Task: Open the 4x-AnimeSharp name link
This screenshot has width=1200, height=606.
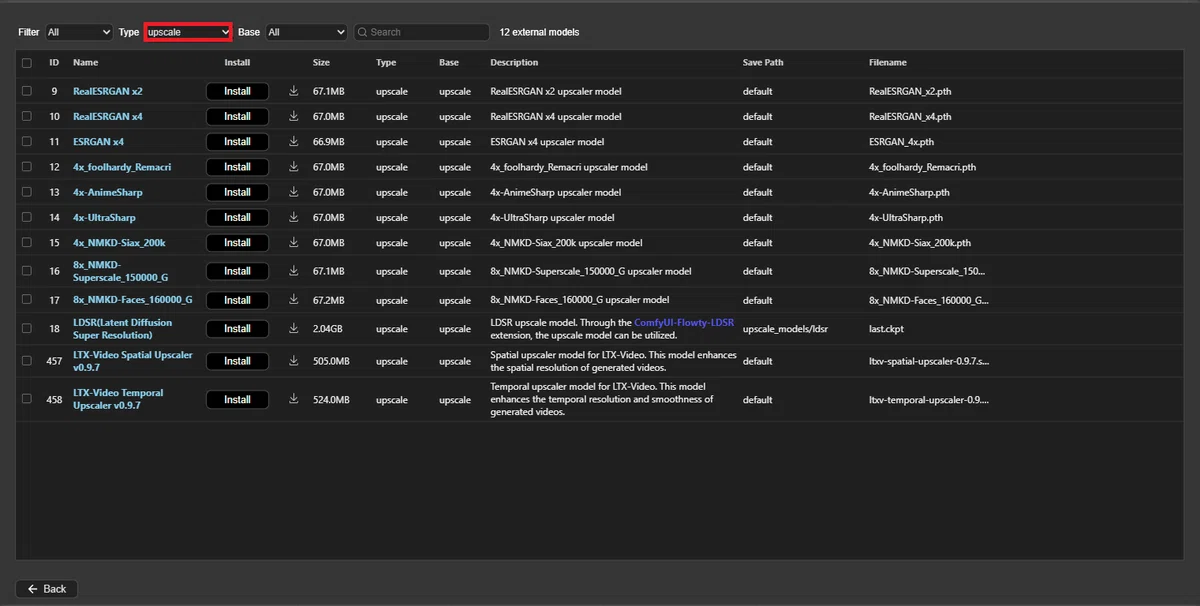Action: pos(108,192)
